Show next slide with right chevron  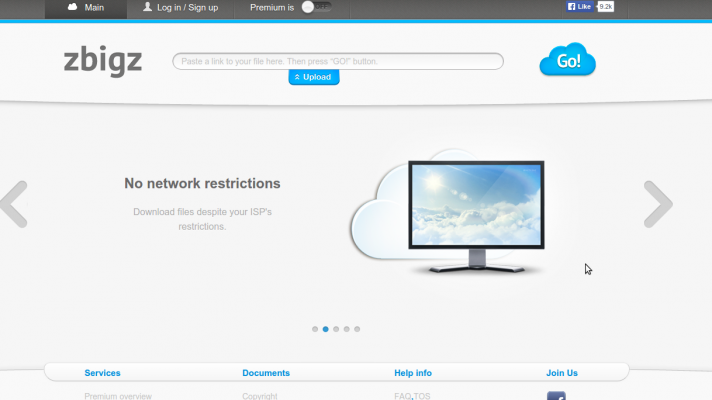tap(658, 204)
